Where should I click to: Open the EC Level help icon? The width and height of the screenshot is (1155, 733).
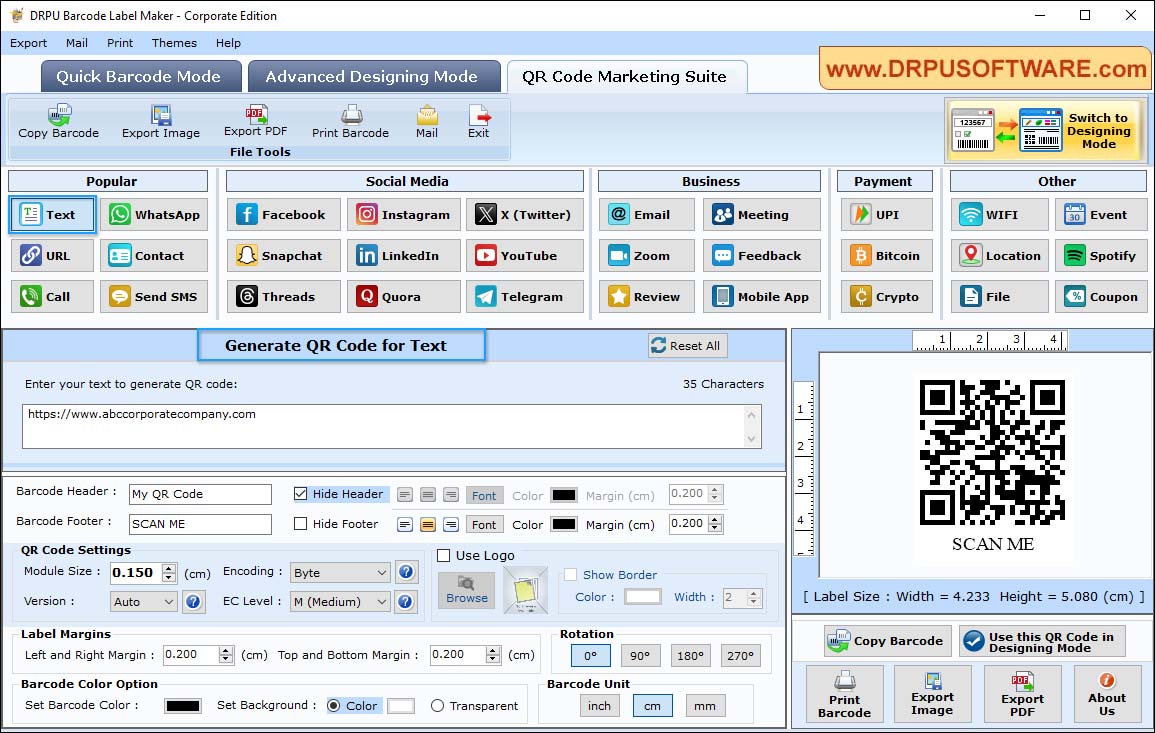pos(405,601)
